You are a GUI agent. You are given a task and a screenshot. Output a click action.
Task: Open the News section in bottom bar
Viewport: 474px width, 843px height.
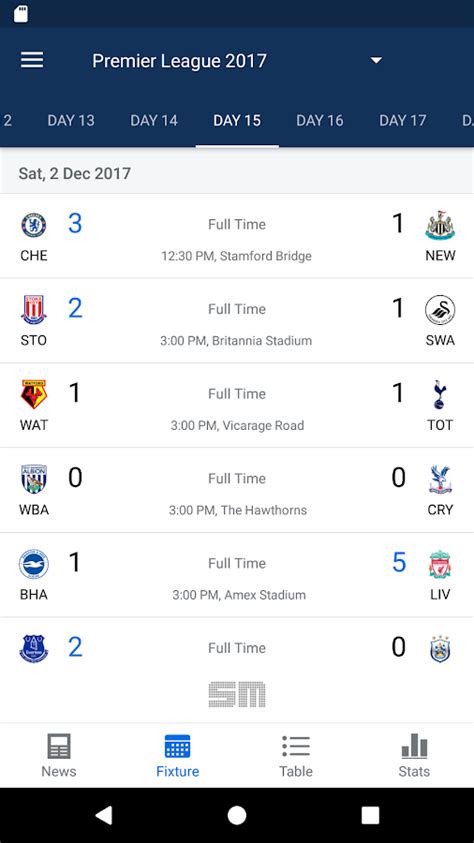59,755
